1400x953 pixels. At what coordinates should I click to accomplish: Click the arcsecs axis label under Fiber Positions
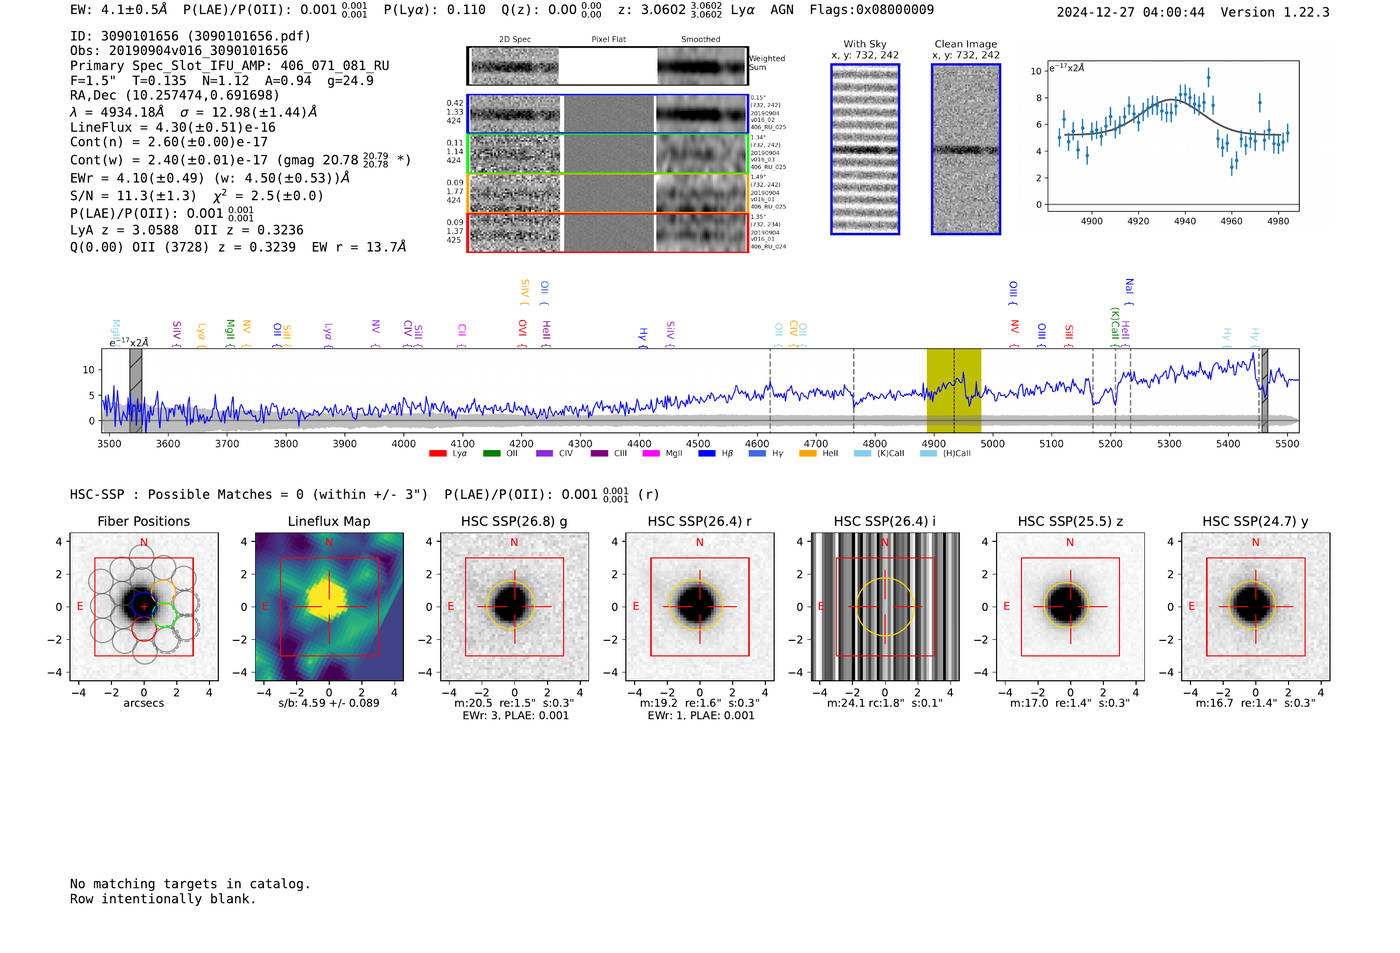pos(144,703)
